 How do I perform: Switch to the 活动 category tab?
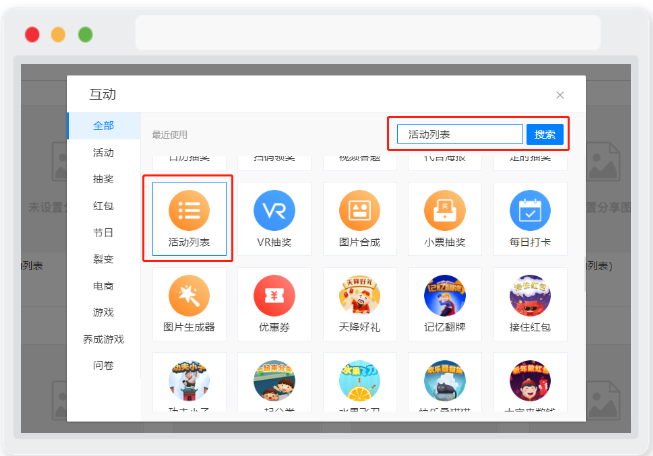pyautogui.click(x=104, y=152)
